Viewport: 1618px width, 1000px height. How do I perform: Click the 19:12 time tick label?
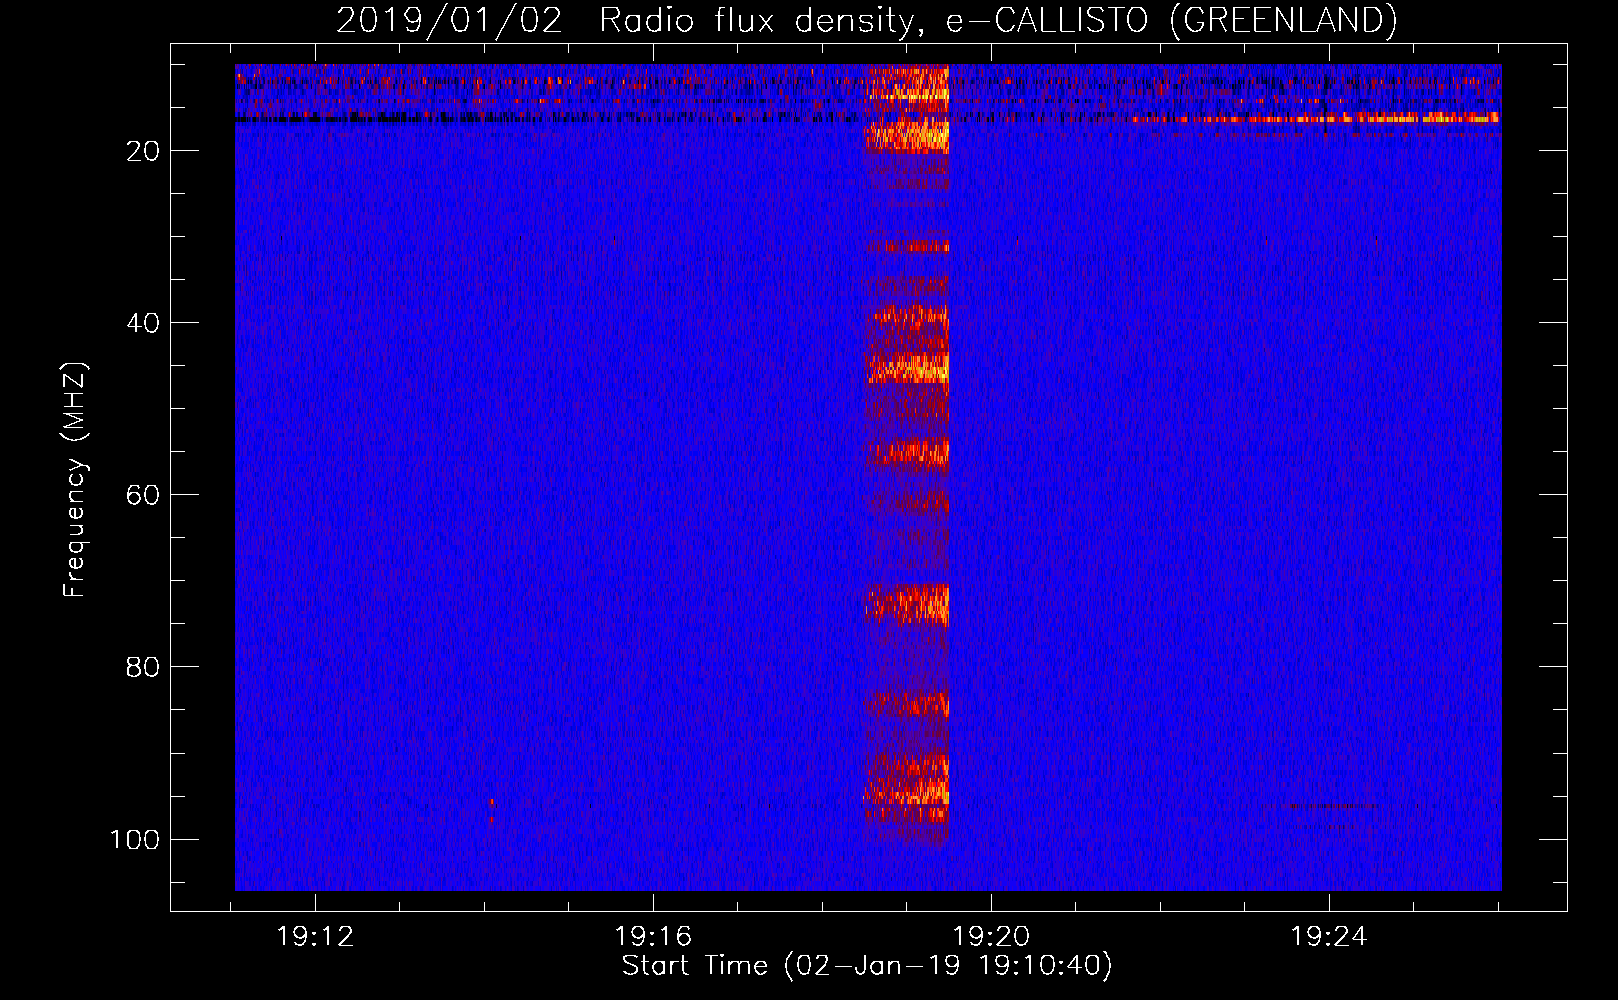(315, 937)
